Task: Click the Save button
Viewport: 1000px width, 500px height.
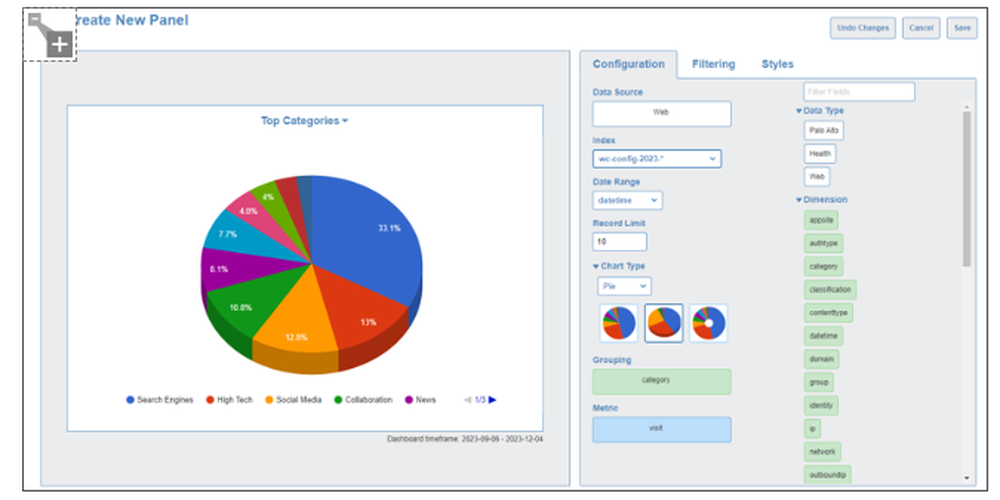Action: (x=962, y=28)
